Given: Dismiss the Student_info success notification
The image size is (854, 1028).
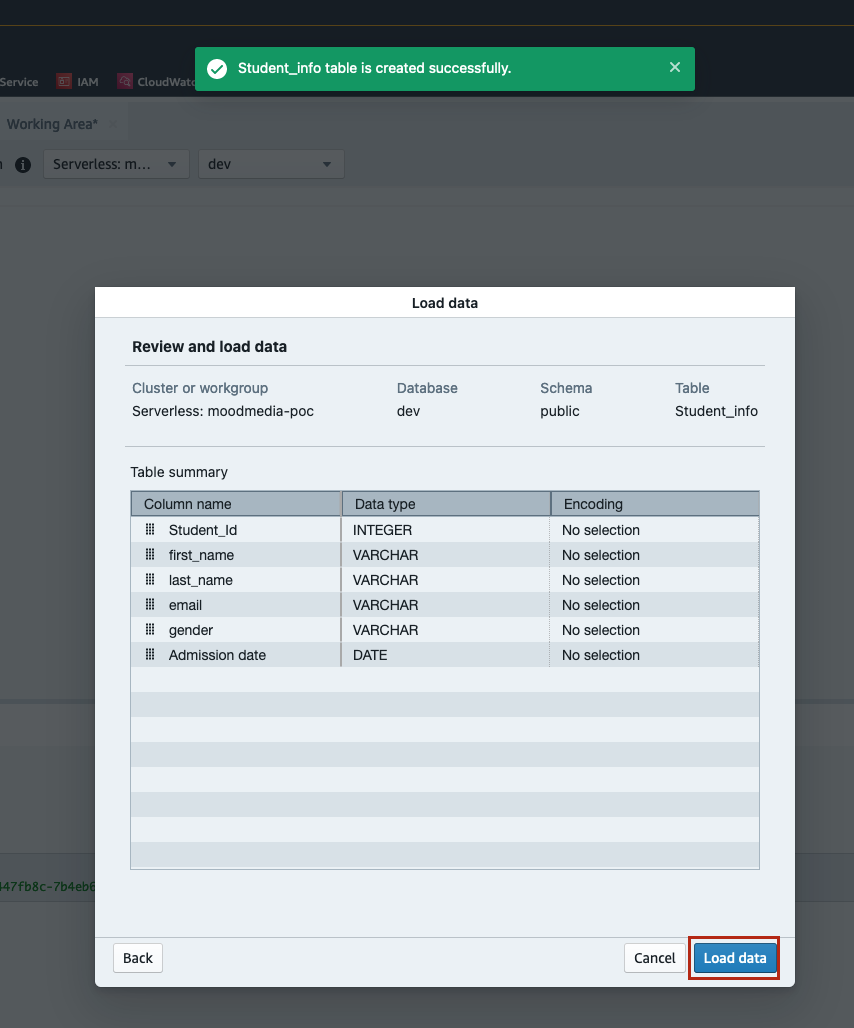Looking at the screenshot, I should [675, 68].
